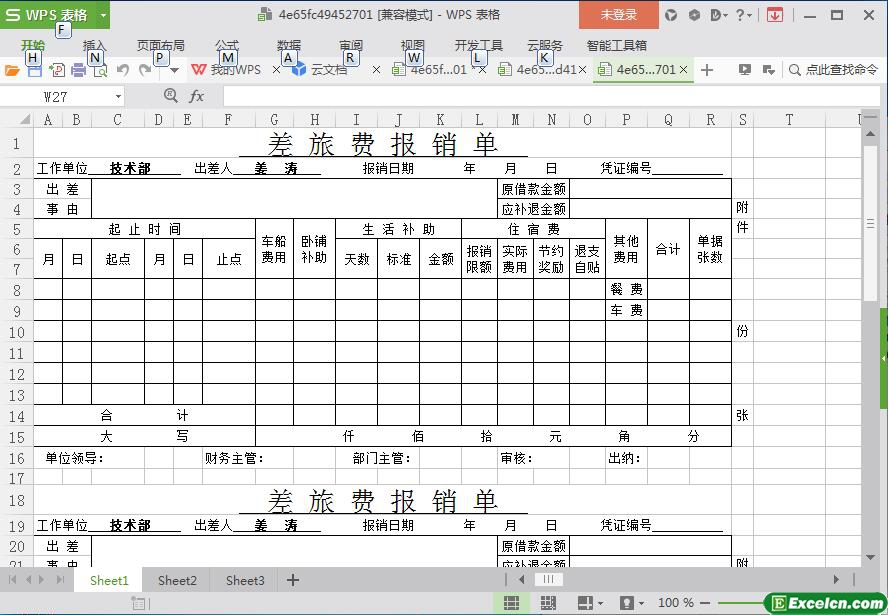Switch to page break preview view
Viewport: 888px width, 615px height.
tap(547, 603)
